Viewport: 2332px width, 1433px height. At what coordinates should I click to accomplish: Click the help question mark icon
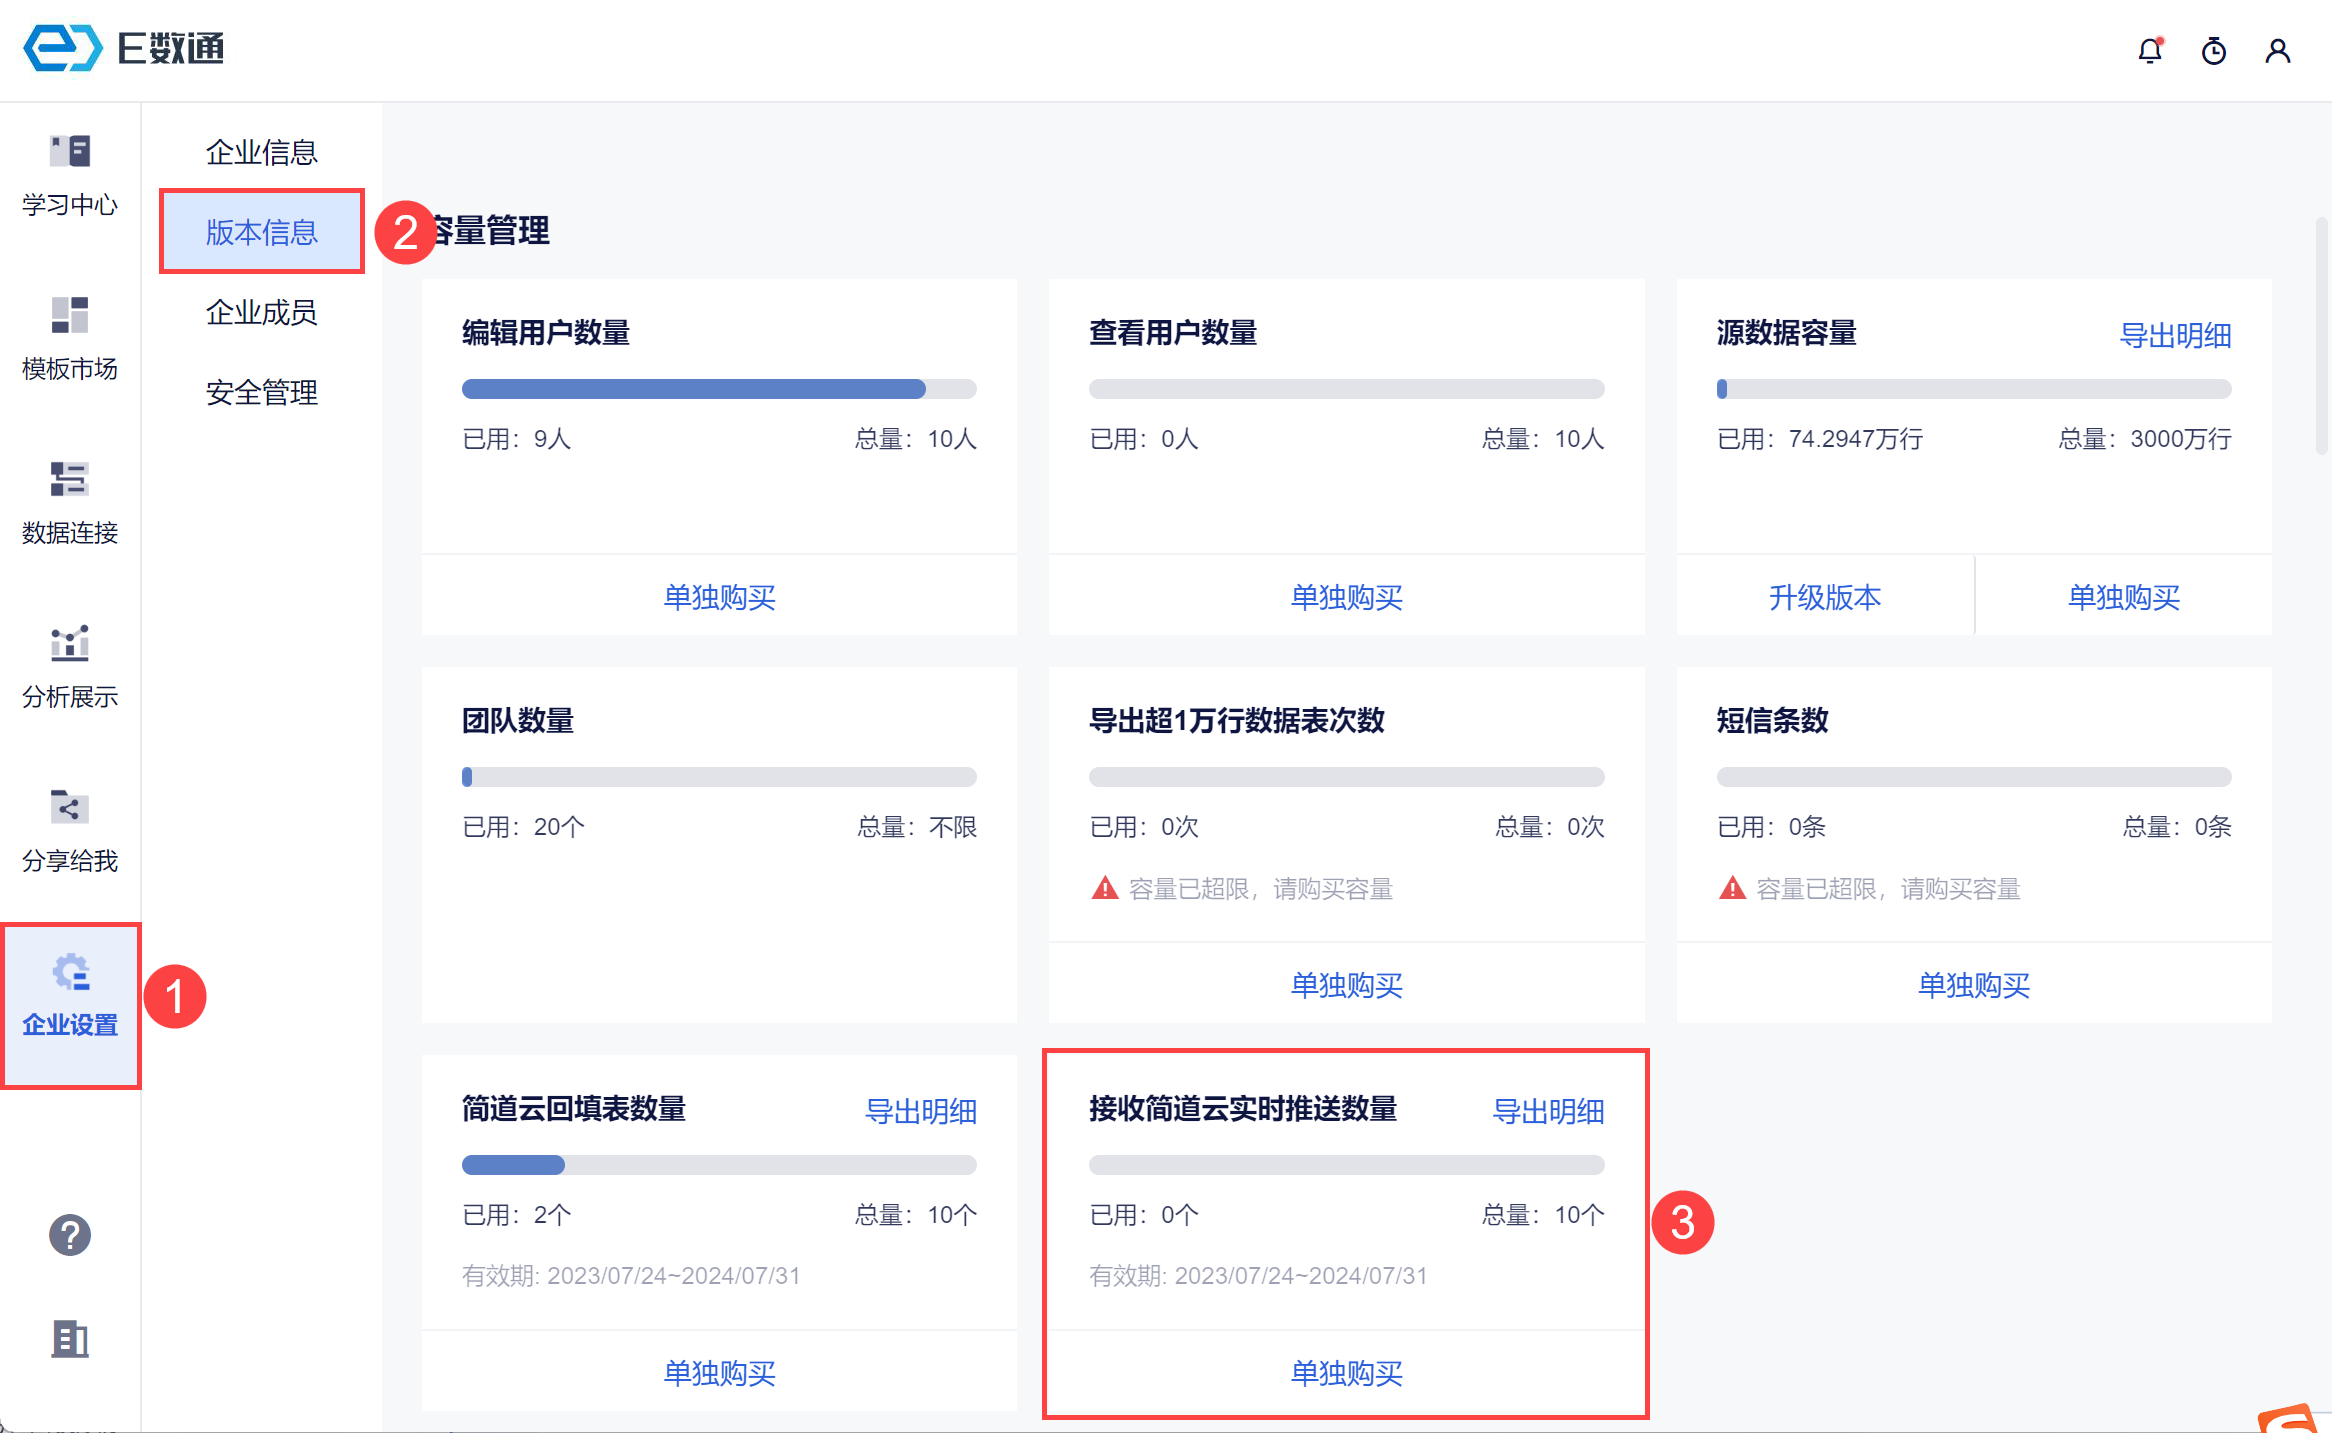(70, 1235)
